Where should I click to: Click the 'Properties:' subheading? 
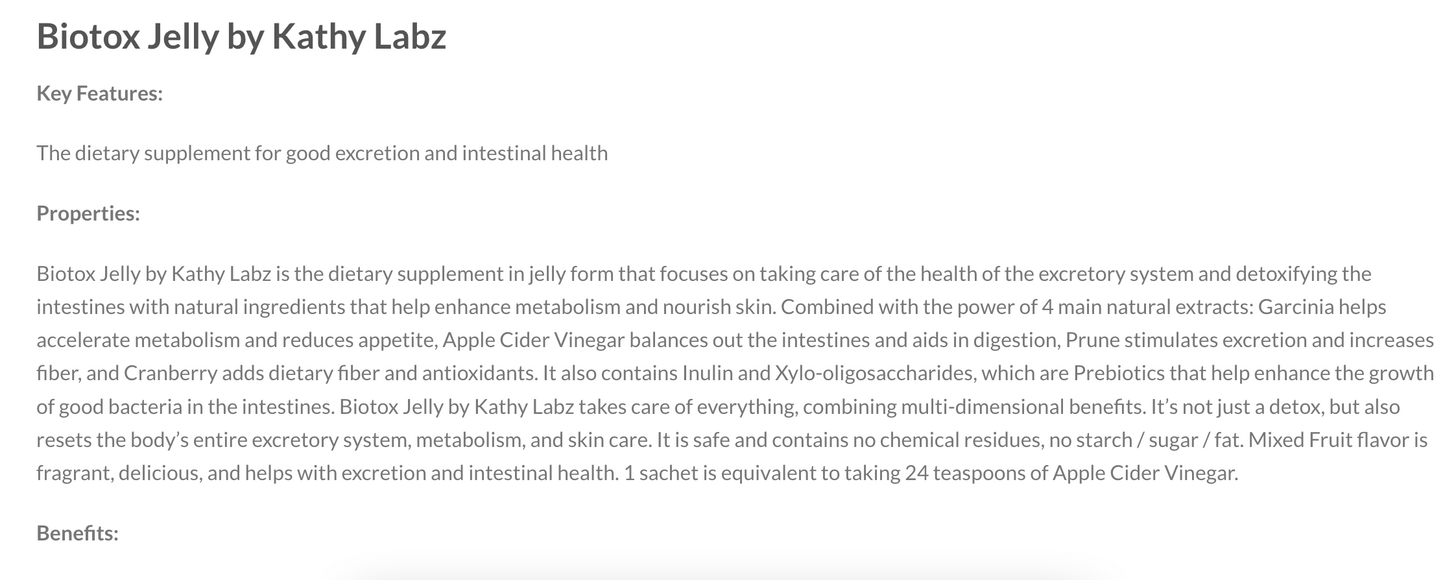pyautogui.click(x=88, y=214)
